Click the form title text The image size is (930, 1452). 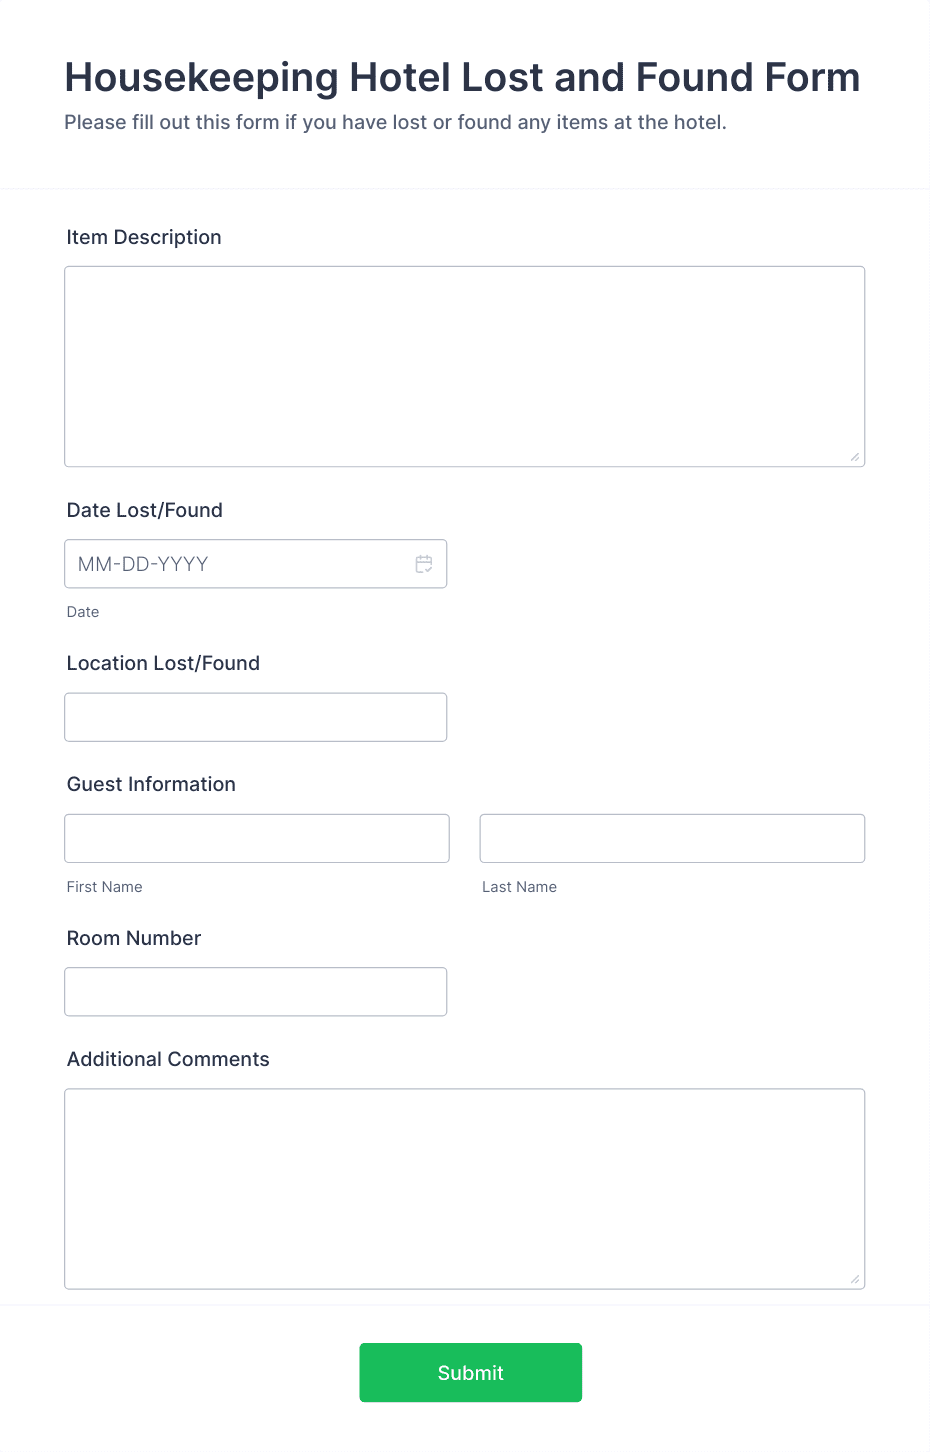click(462, 77)
